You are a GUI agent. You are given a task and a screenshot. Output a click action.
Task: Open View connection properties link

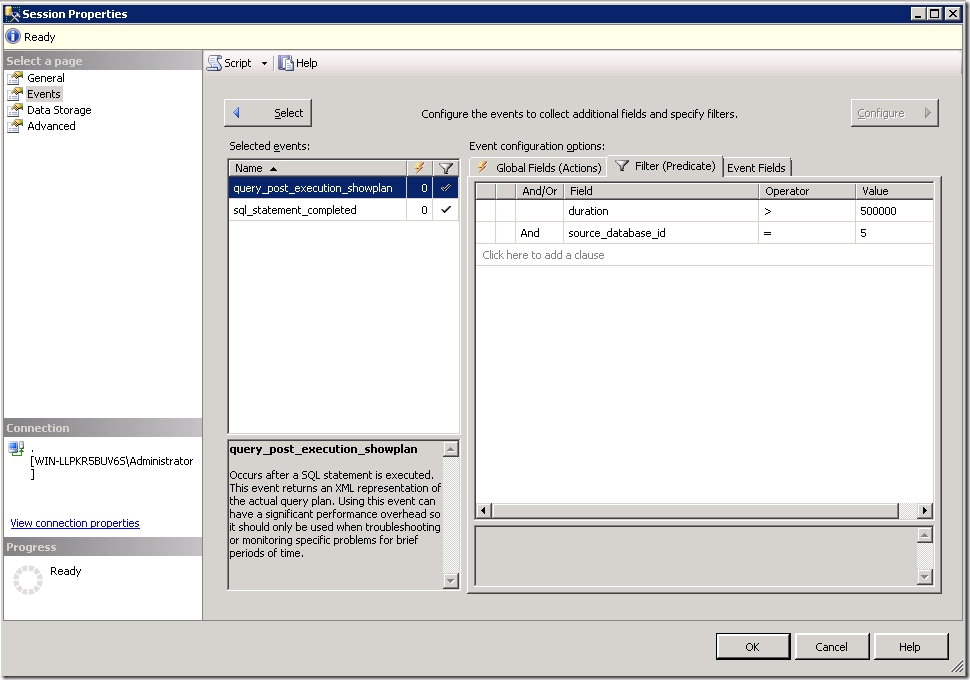[75, 523]
